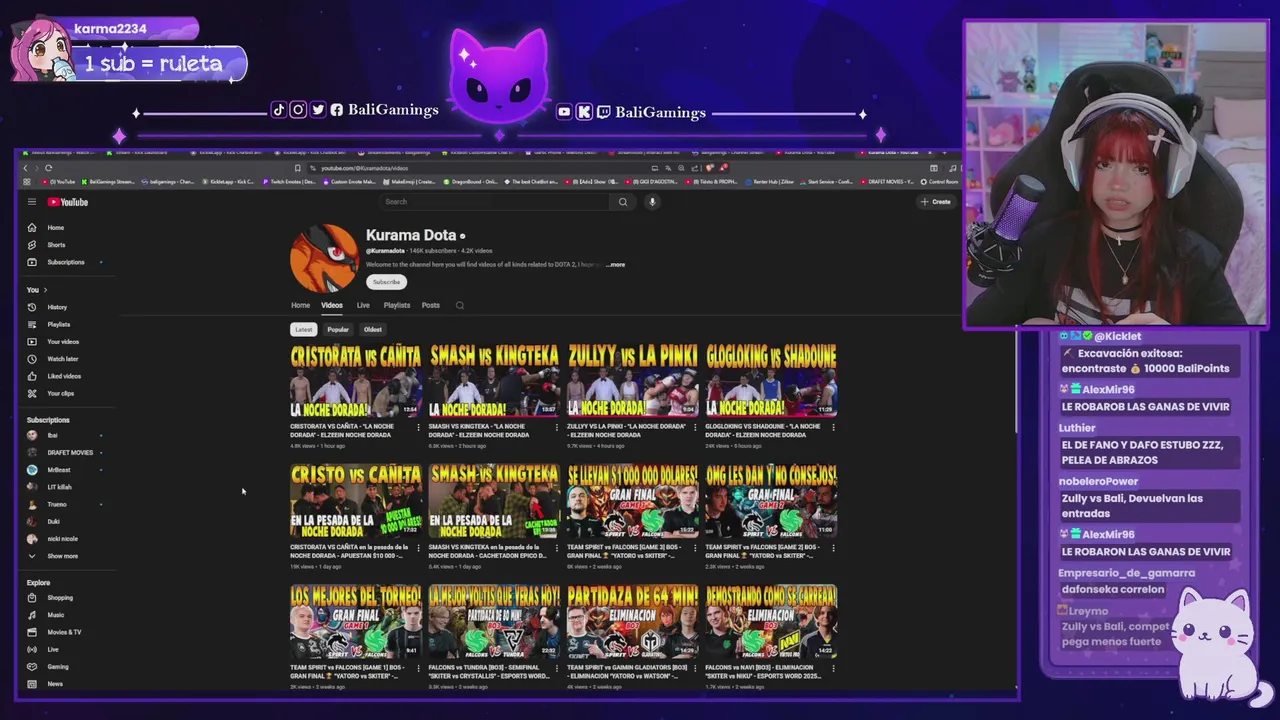Expand the You section chevron

coord(45,290)
